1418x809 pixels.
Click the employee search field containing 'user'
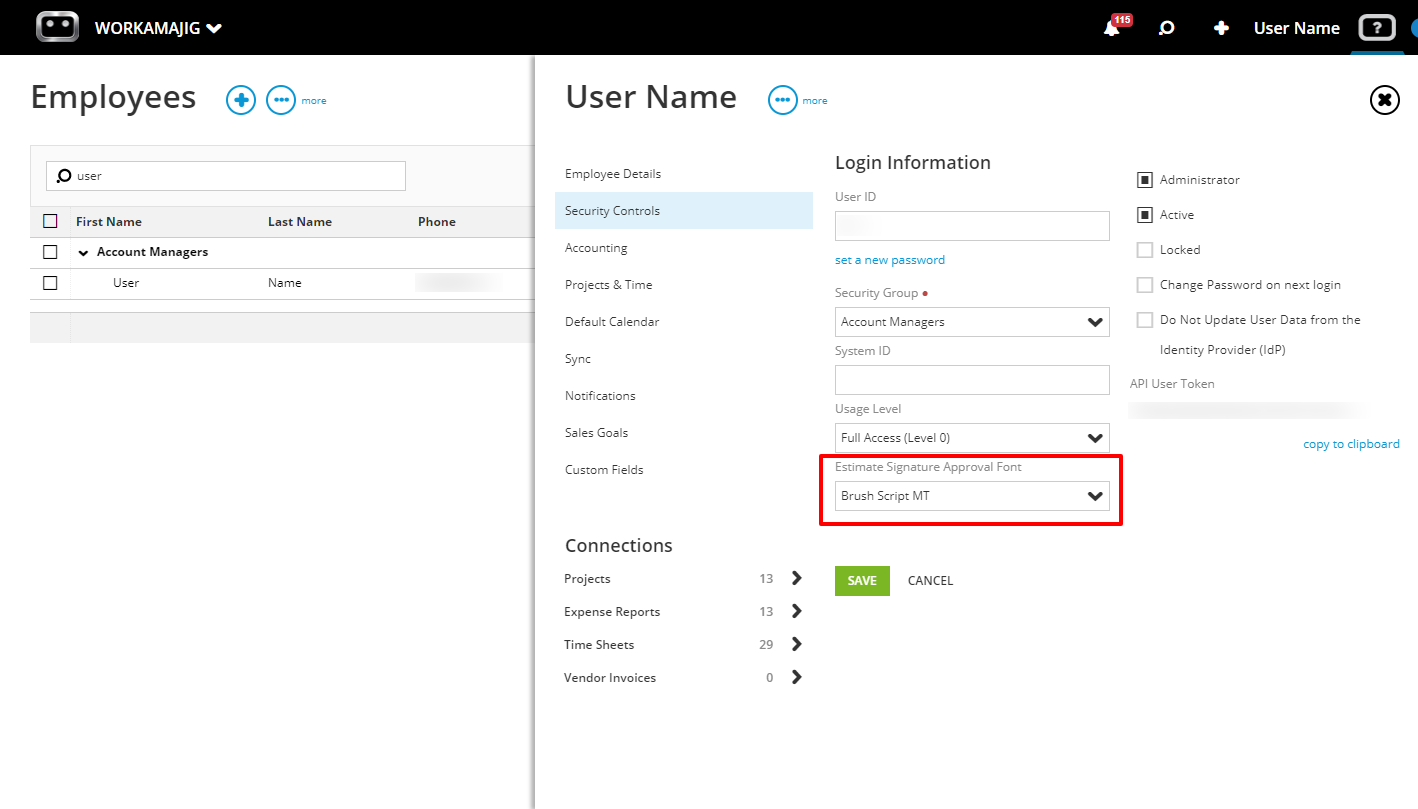(226, 176)
